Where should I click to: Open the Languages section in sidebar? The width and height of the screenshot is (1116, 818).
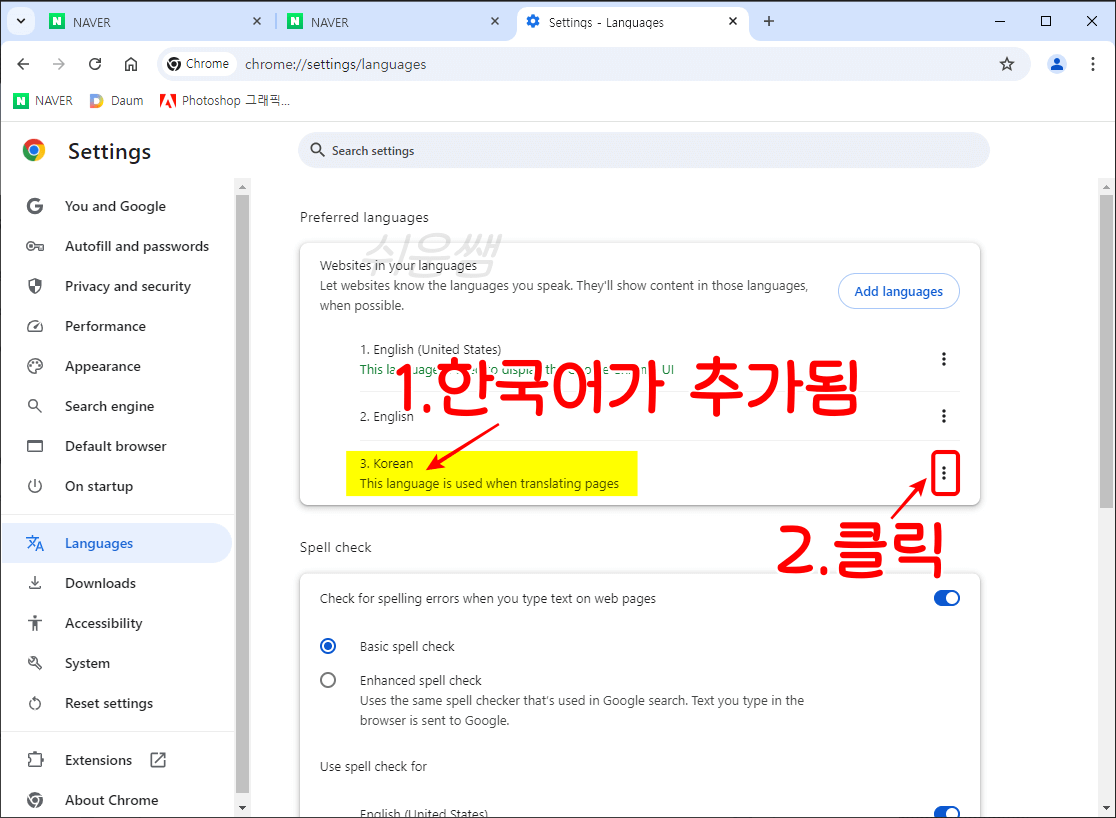coord(98,542)
